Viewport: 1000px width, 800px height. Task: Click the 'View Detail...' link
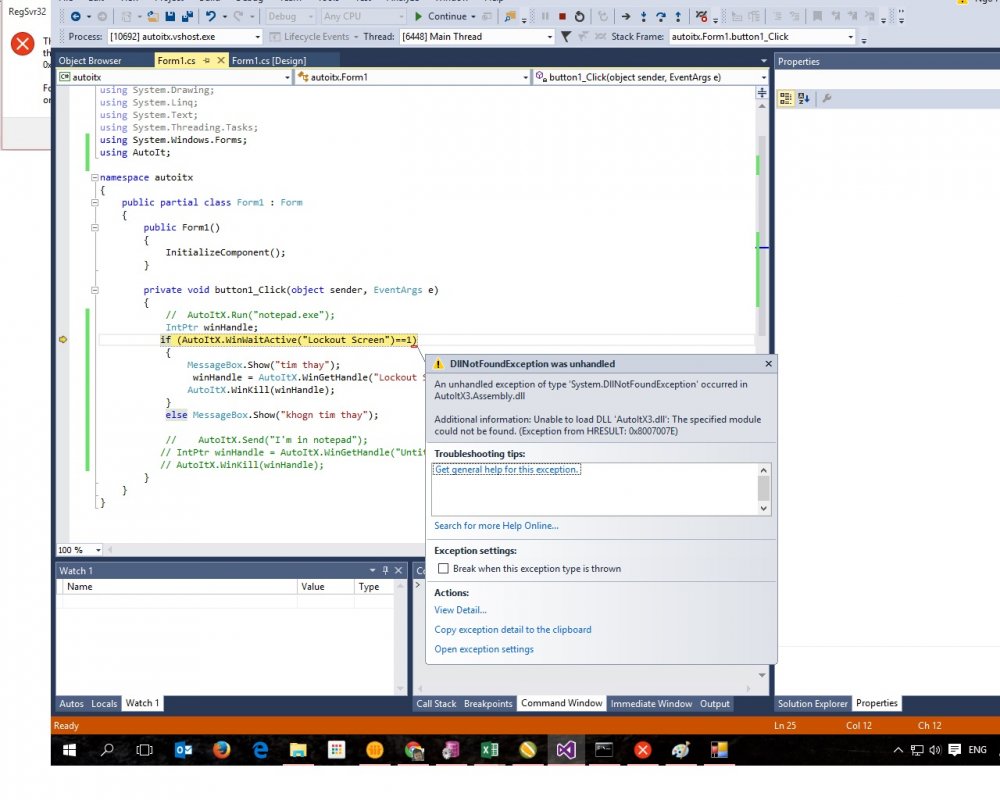[460, 610]
